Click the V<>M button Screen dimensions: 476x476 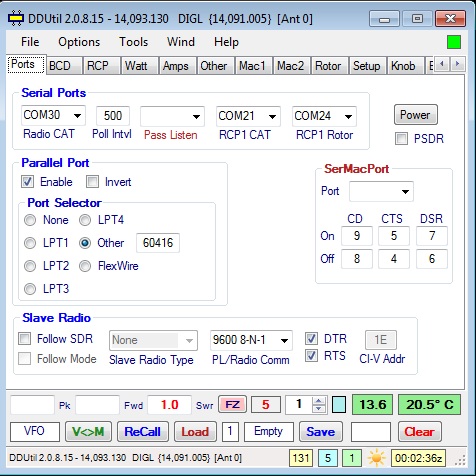pyautogui.click(x=88, y=431)
